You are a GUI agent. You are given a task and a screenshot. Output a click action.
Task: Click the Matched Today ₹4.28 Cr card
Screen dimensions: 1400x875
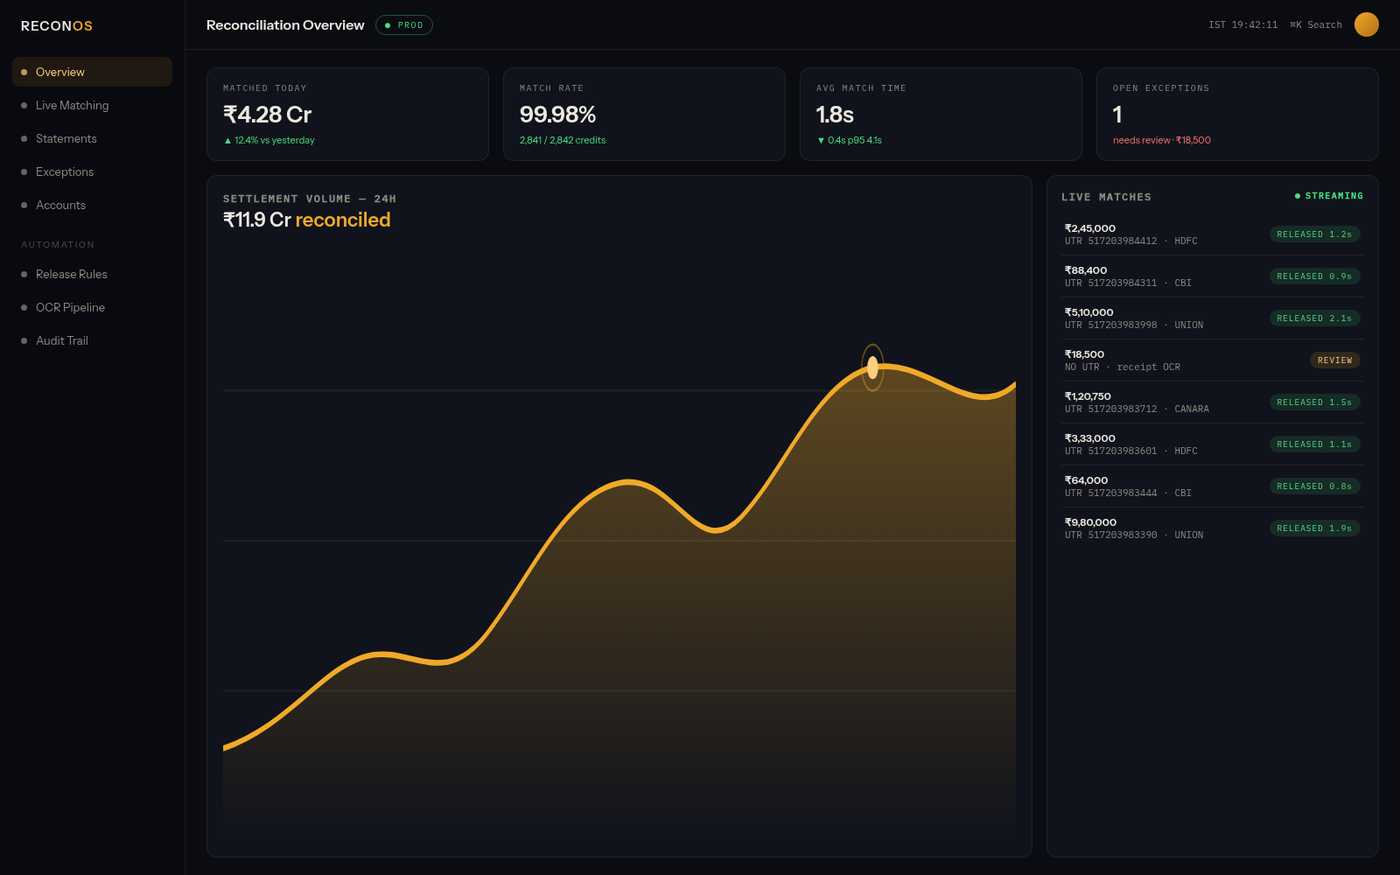click(x=347, y=114)
